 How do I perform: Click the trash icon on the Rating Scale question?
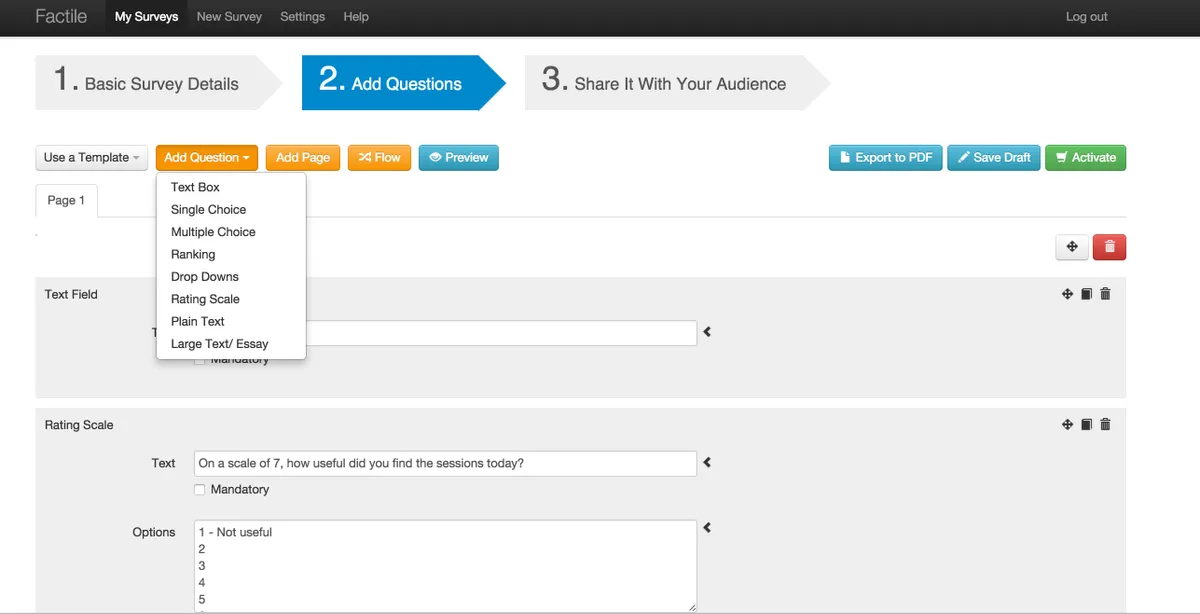point(1105,424)
